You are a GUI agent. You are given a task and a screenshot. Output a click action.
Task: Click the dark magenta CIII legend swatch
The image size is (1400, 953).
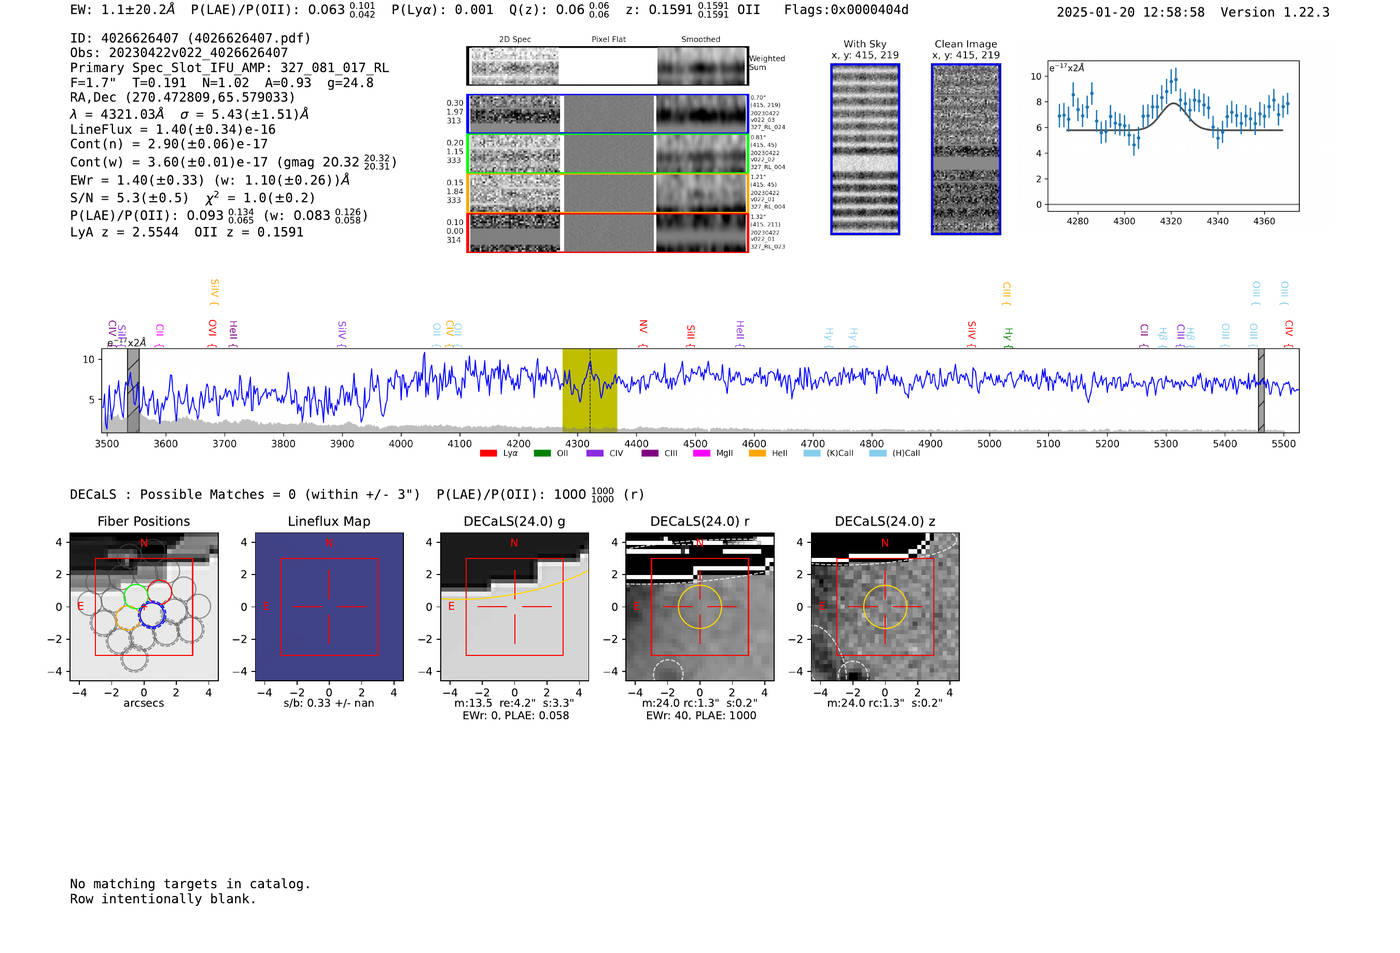[650, 453]
